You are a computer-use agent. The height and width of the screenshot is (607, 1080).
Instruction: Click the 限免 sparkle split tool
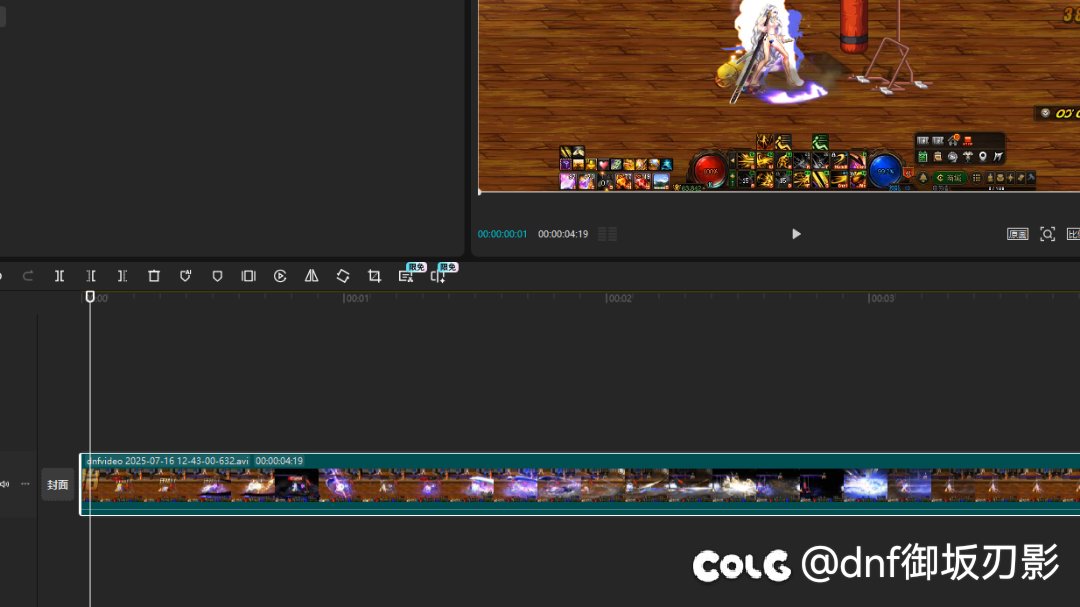(x=438, y=276)
